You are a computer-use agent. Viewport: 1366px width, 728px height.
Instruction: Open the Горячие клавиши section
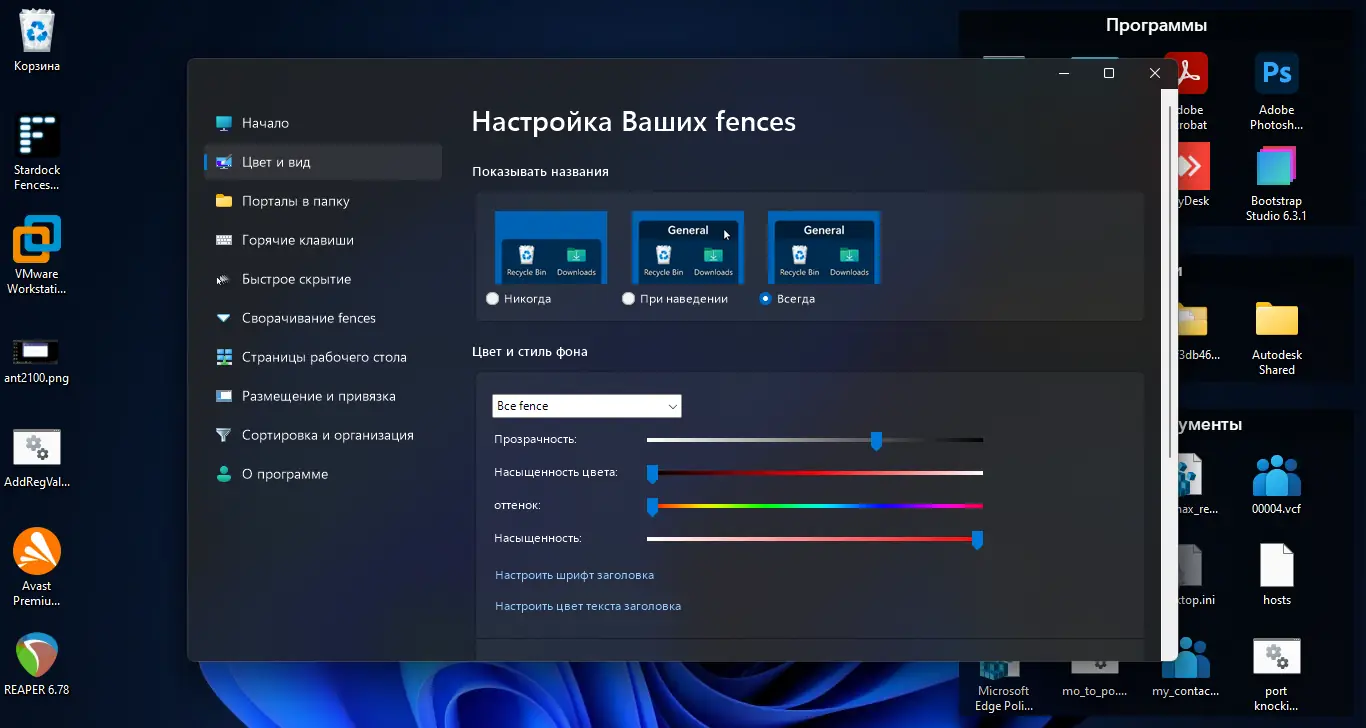pos(323,240)
